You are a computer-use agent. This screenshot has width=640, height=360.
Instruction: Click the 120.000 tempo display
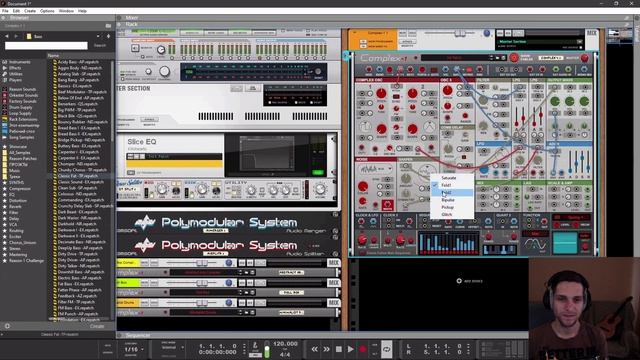tap(285, 344)
